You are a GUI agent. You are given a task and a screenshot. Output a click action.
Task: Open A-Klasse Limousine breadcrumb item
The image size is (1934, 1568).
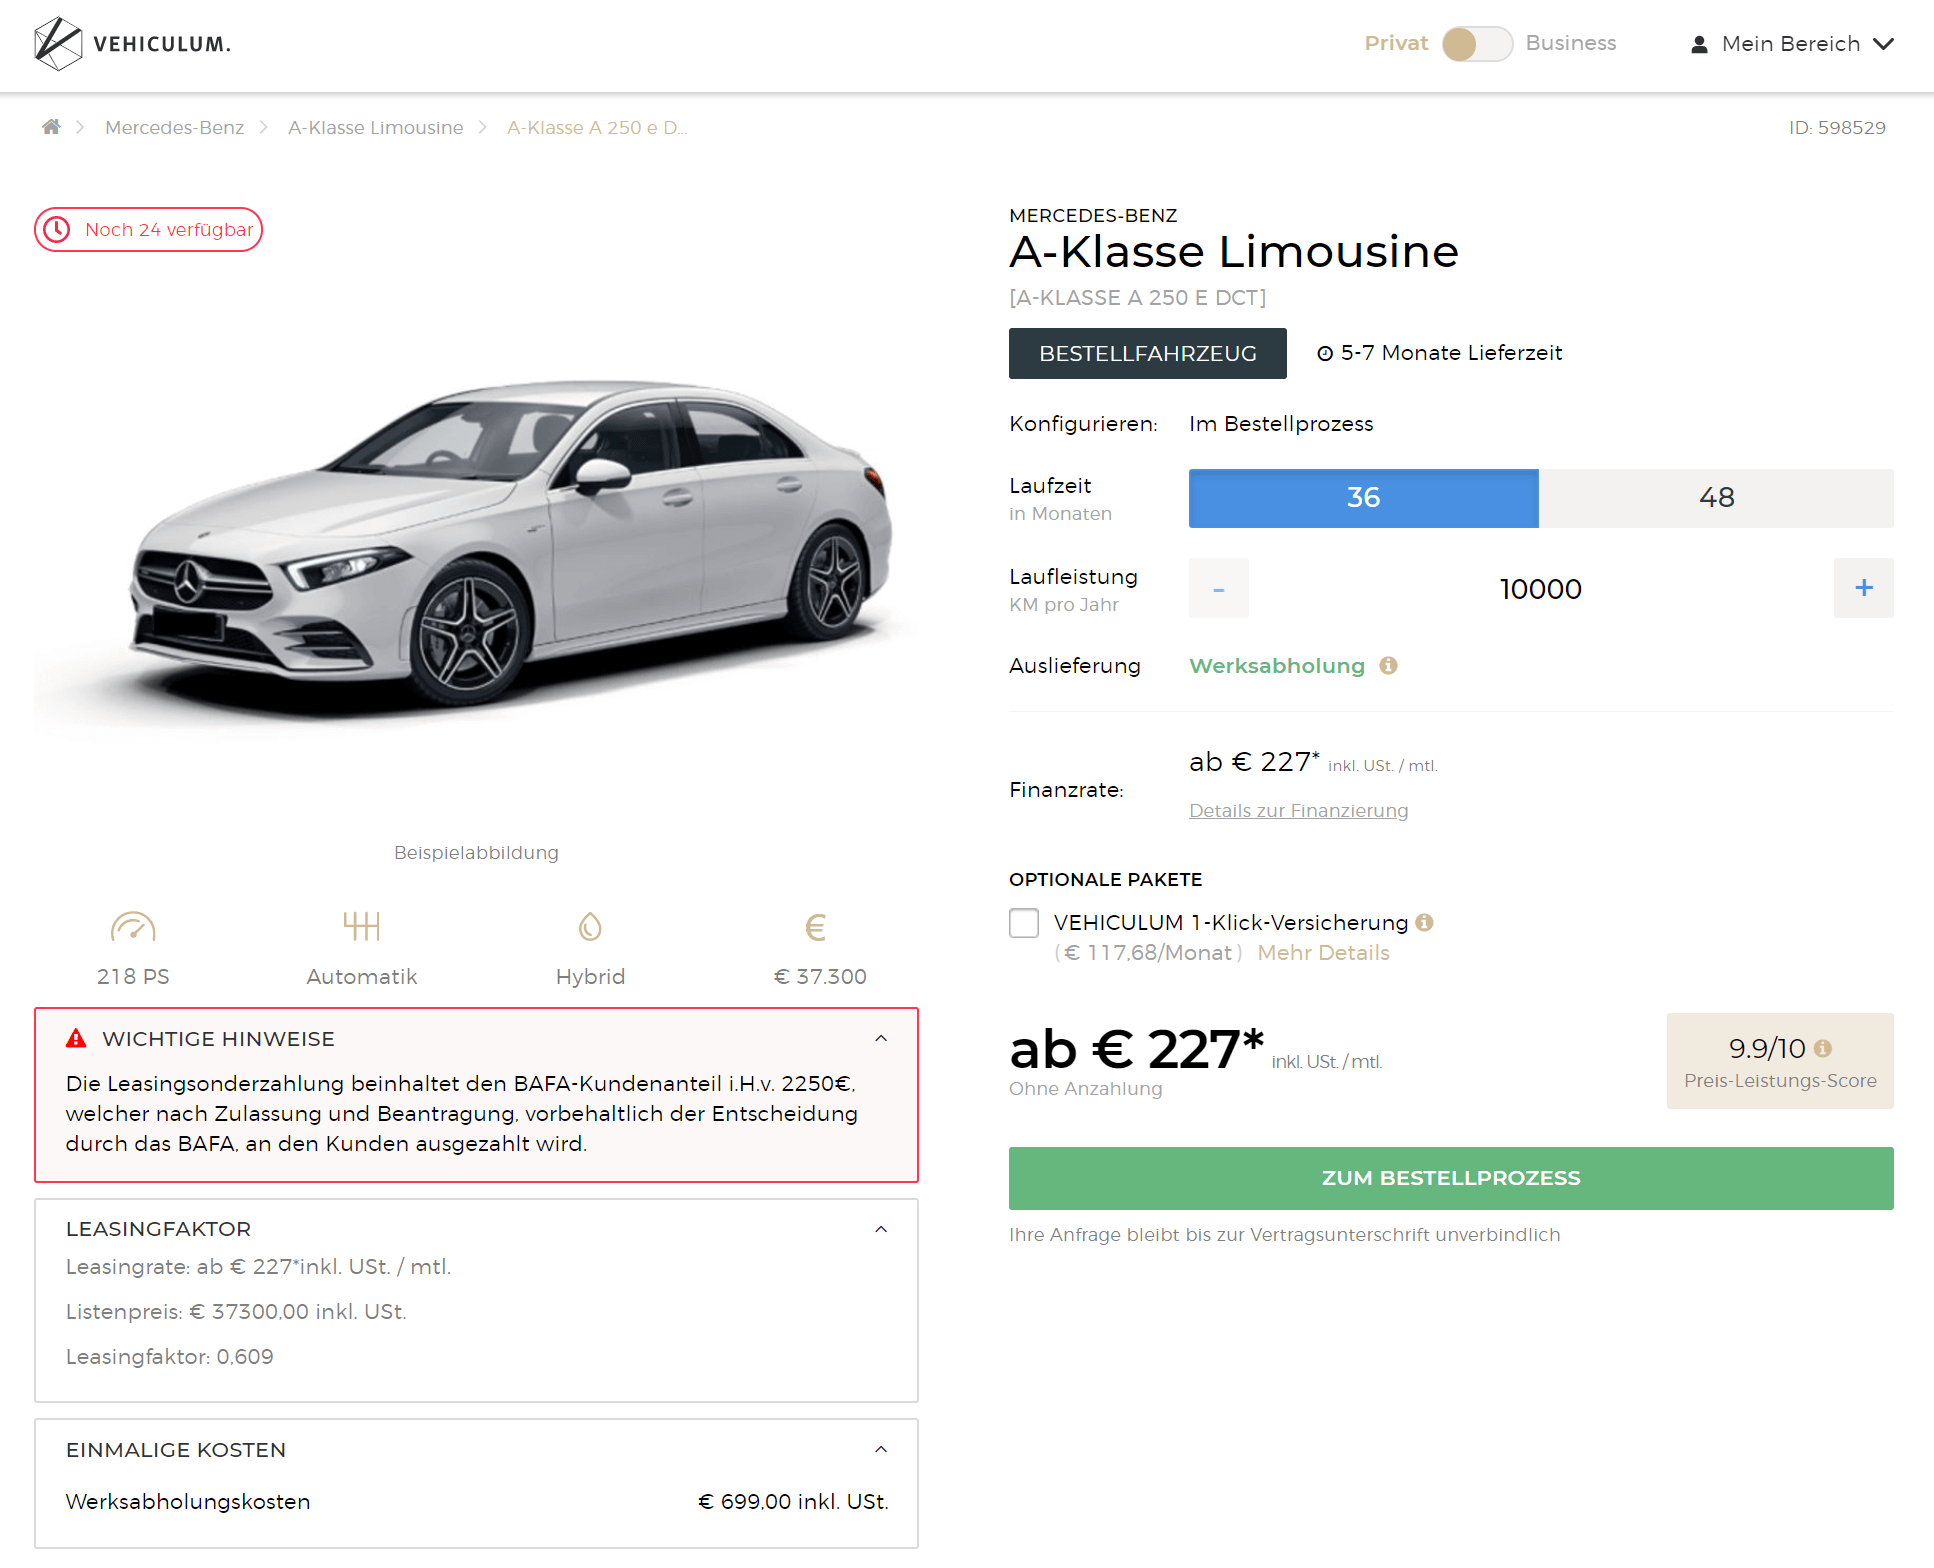375,127
